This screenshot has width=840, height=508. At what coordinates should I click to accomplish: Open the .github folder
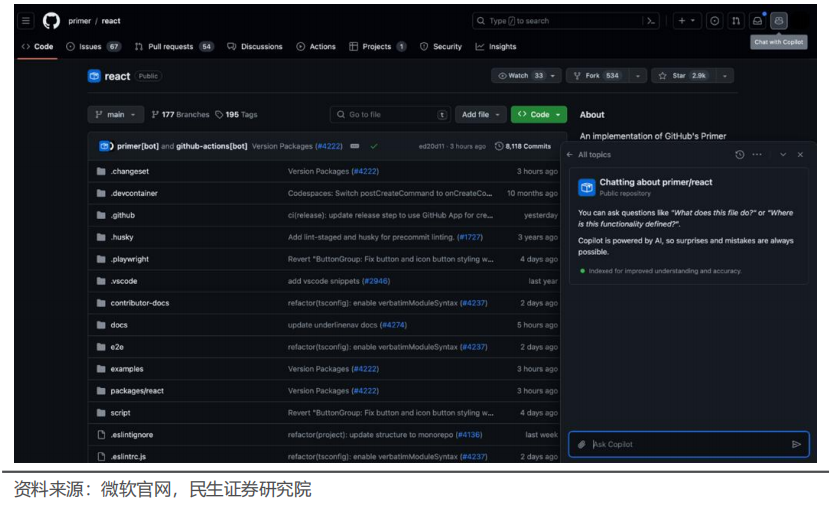click(x=123, y=215)
